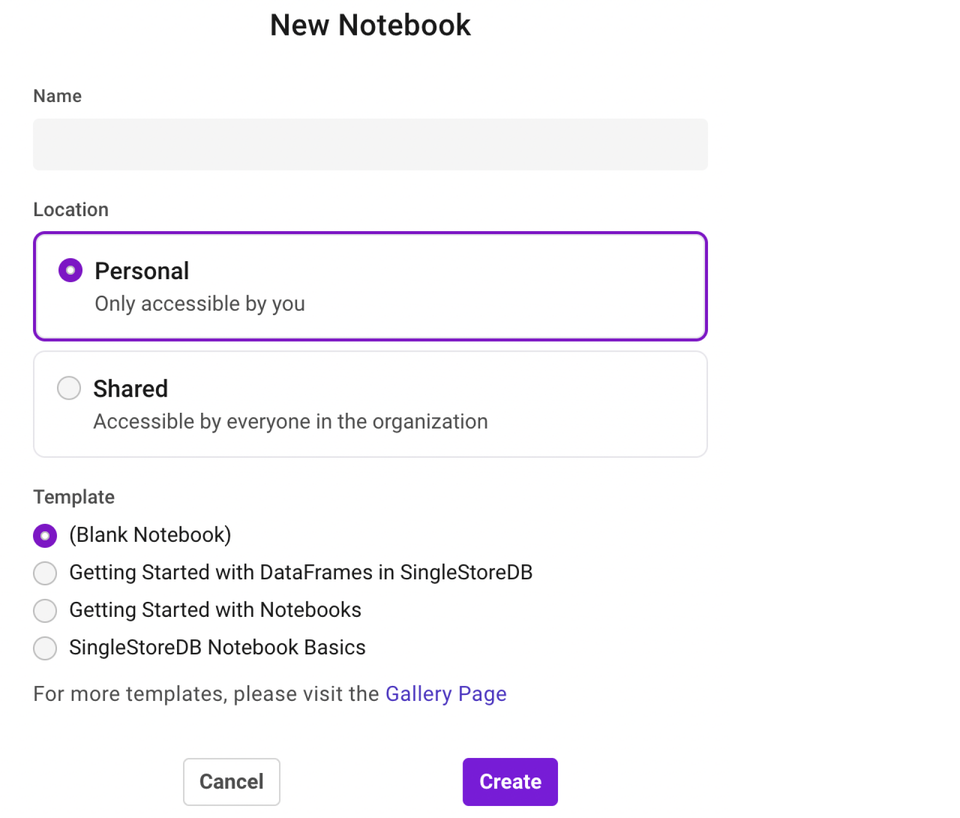Click 'Accessible by everyone in the organization' text

click(x=290, y=421)
